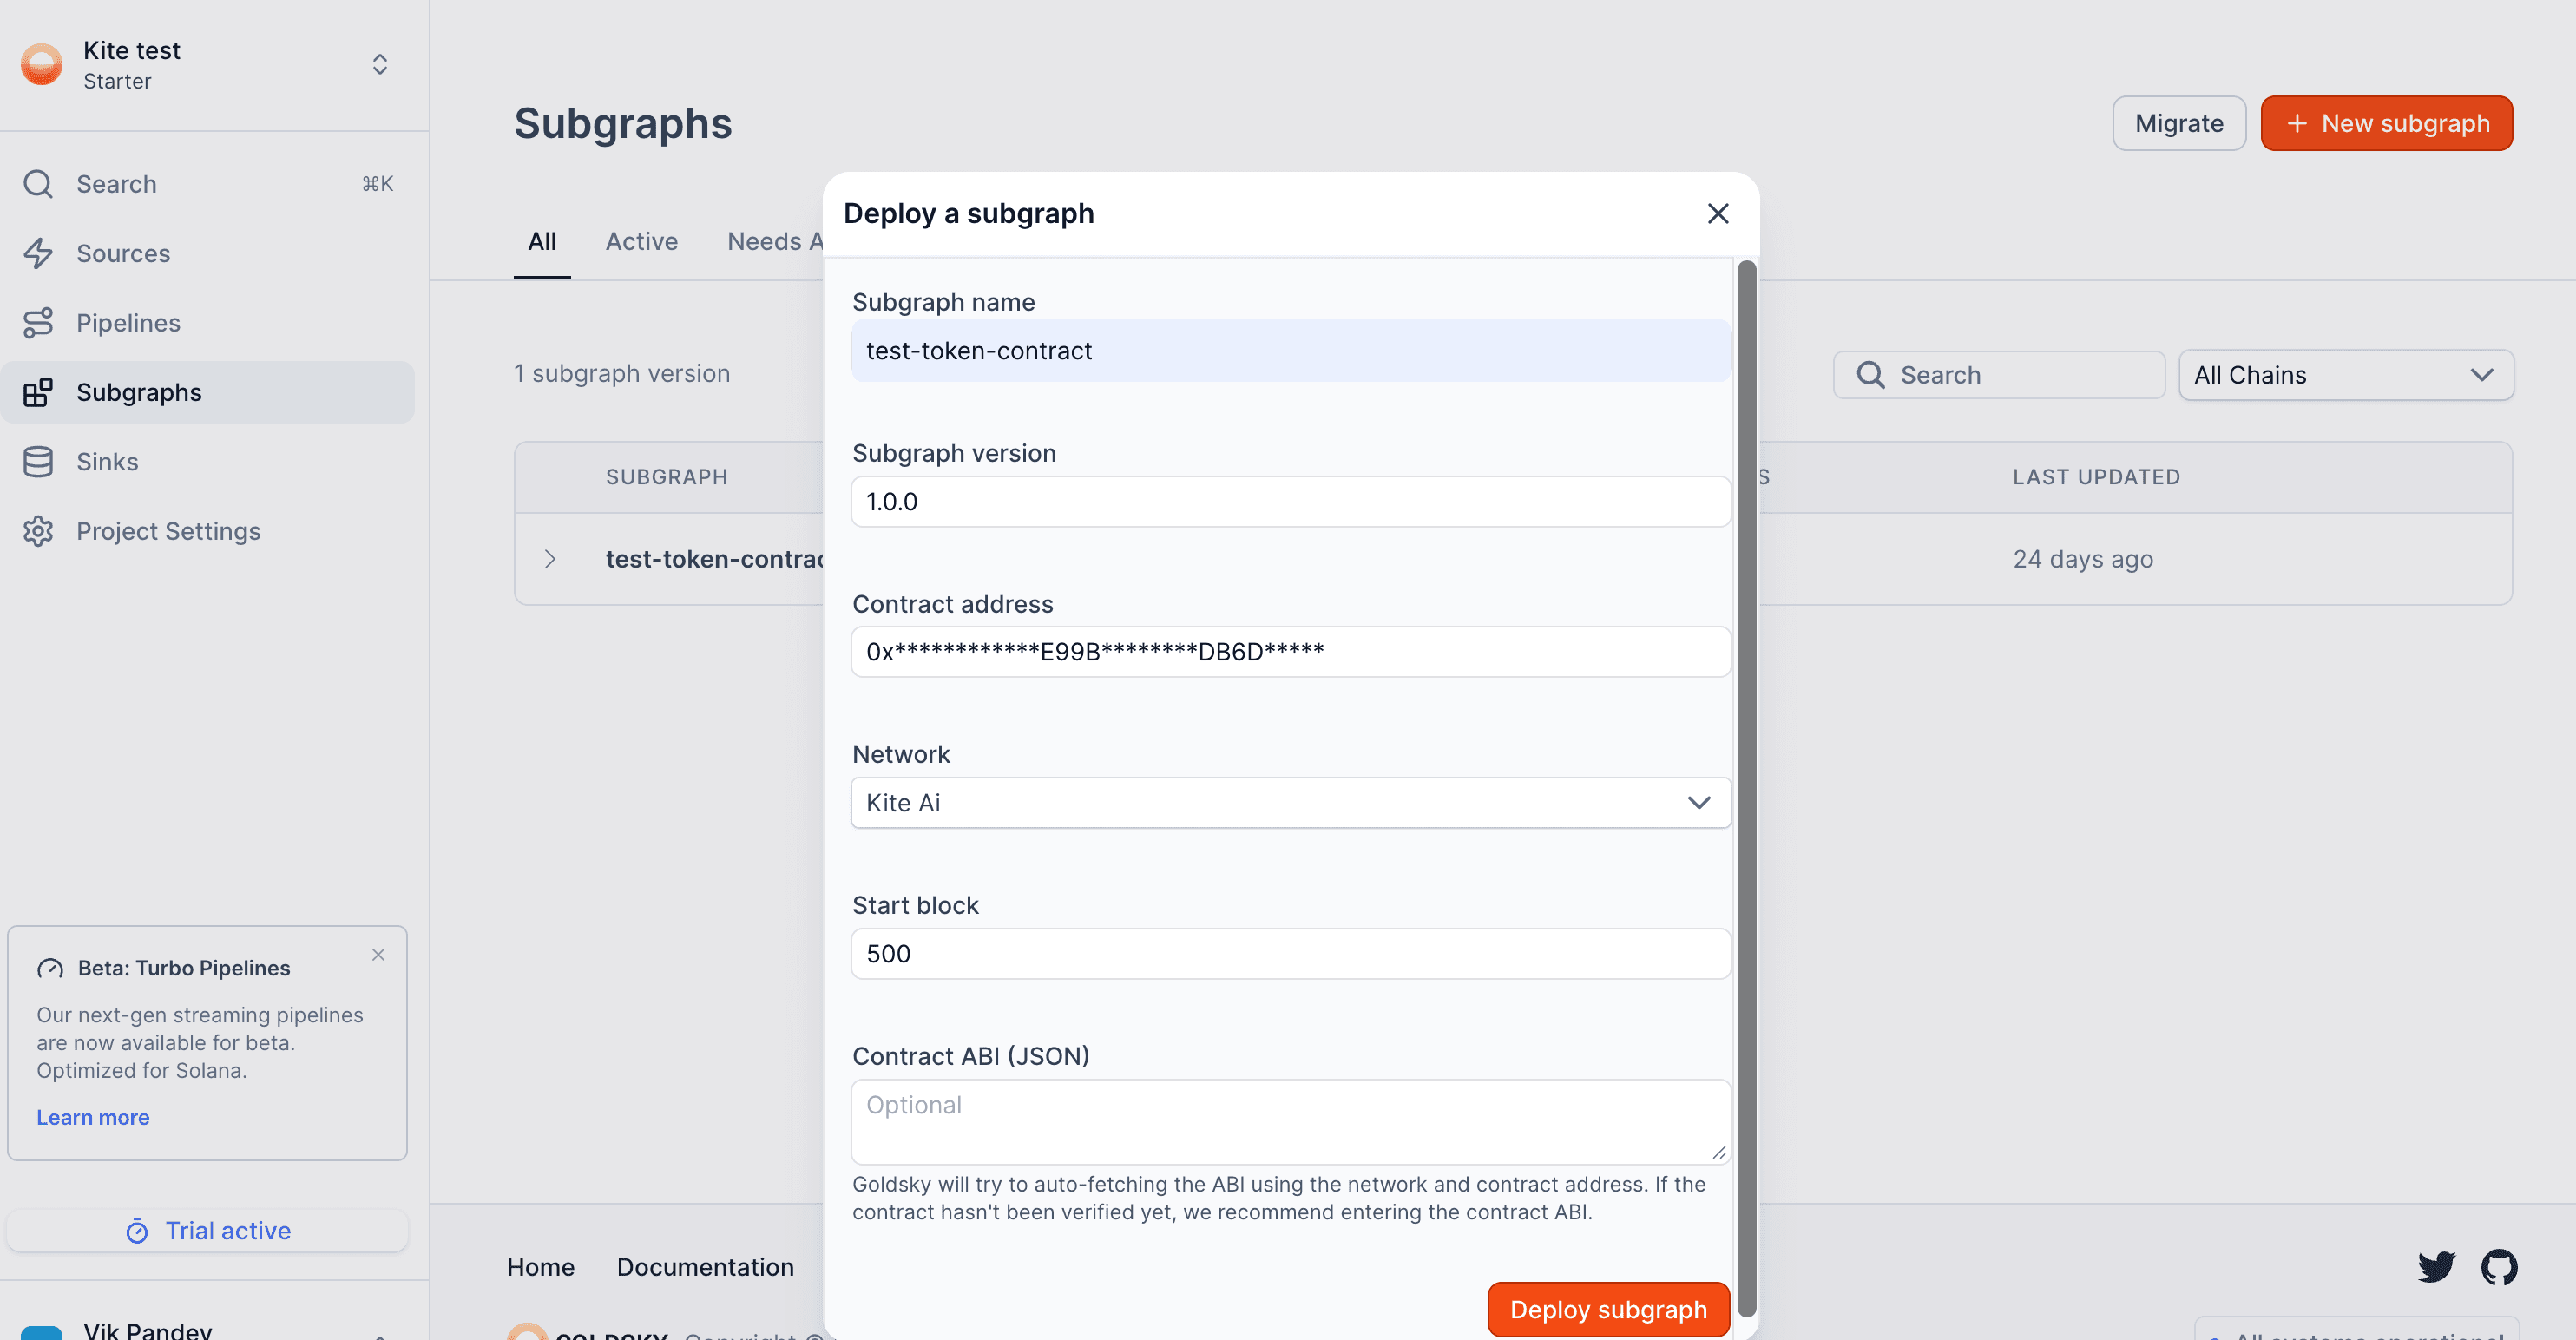Click the Kite test project avatar icon
Screen dimensions: 2576x1340
[x=41, y=65]
